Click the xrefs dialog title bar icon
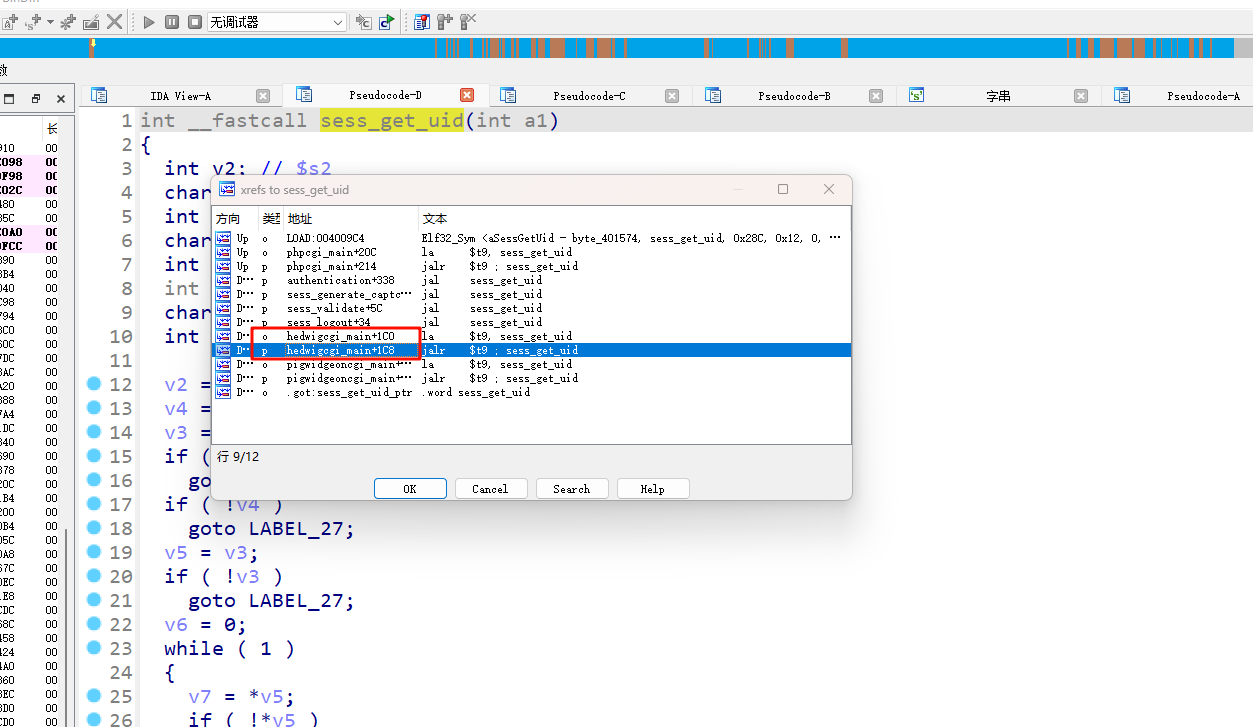 point(227,189)
